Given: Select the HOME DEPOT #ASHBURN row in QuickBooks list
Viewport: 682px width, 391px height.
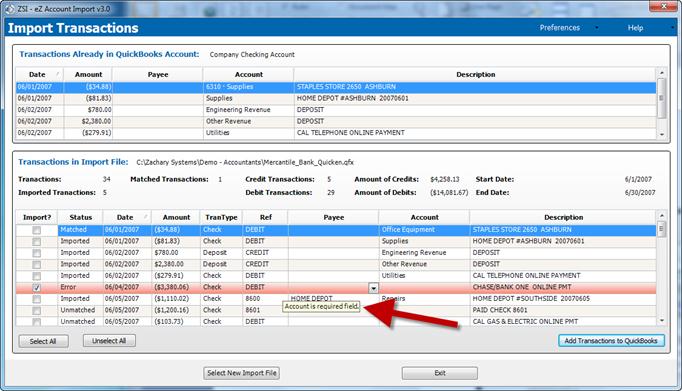Looking at the screenshot, I should [336, 98].
